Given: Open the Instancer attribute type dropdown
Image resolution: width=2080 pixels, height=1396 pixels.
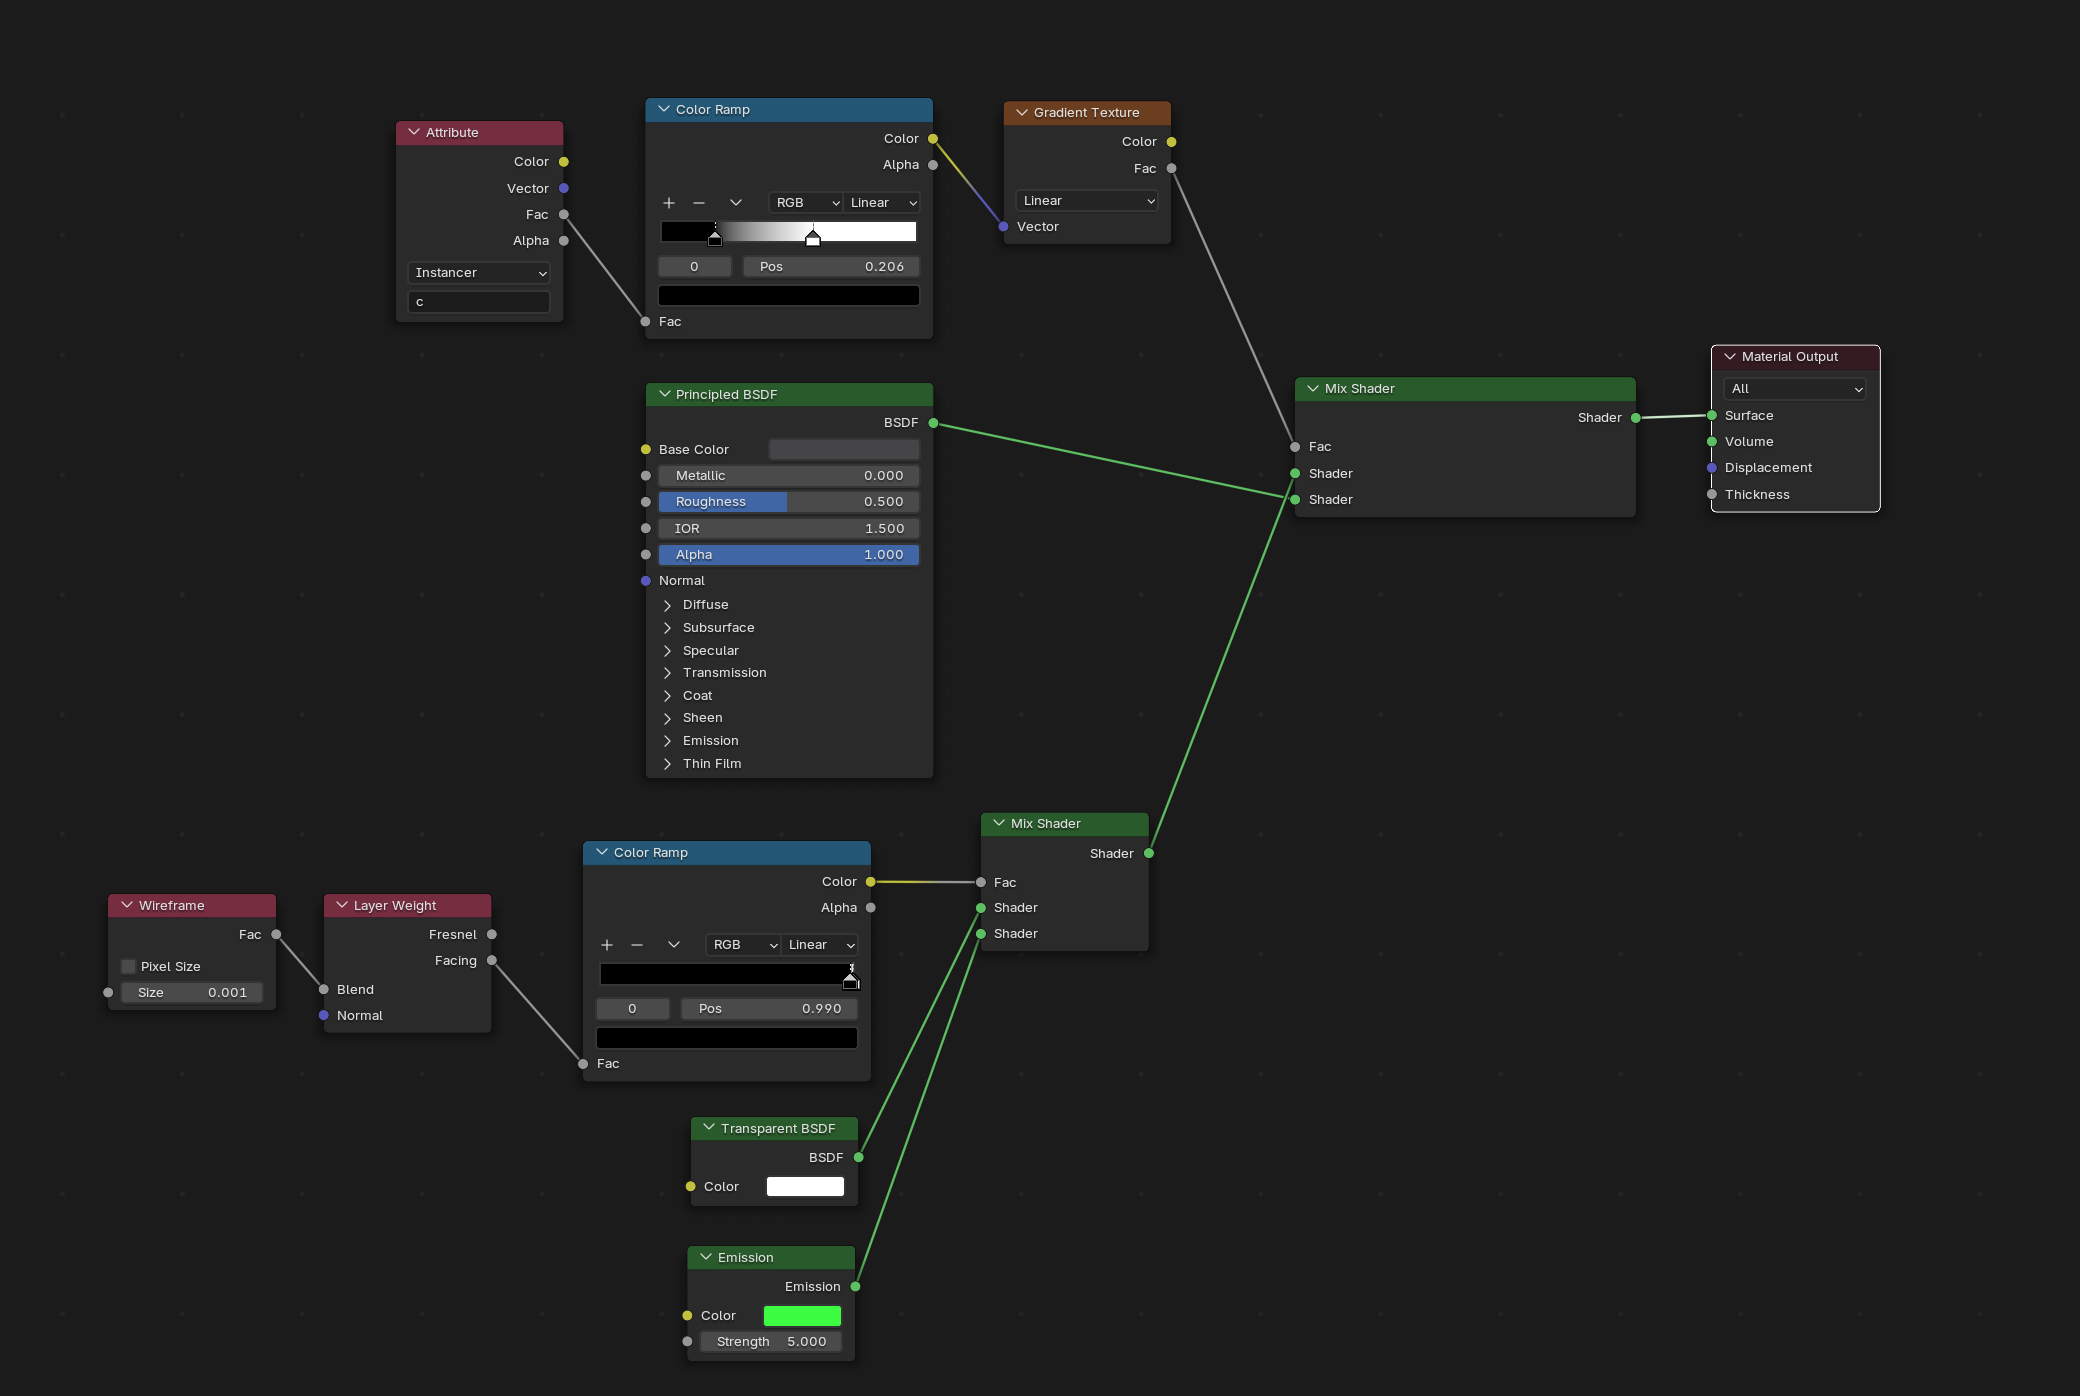Looking at the screenshot, I should (x=479, y=273).
